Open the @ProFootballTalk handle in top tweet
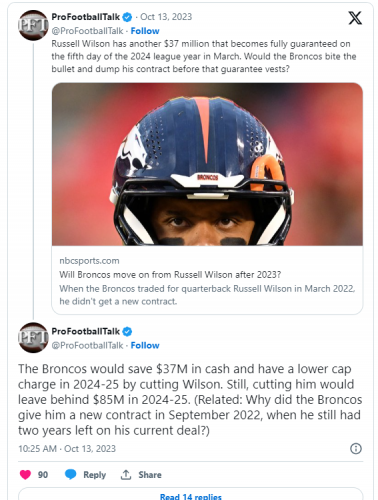 click(87, 31)
